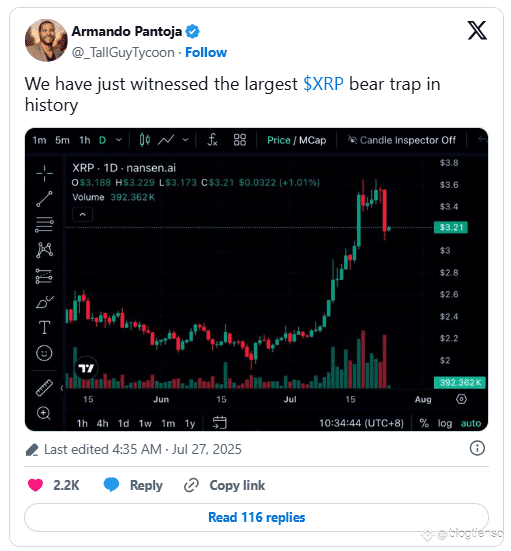Select the crosshair cursor tool
Viewport: 511px width, 551px height.
(44, 173)
